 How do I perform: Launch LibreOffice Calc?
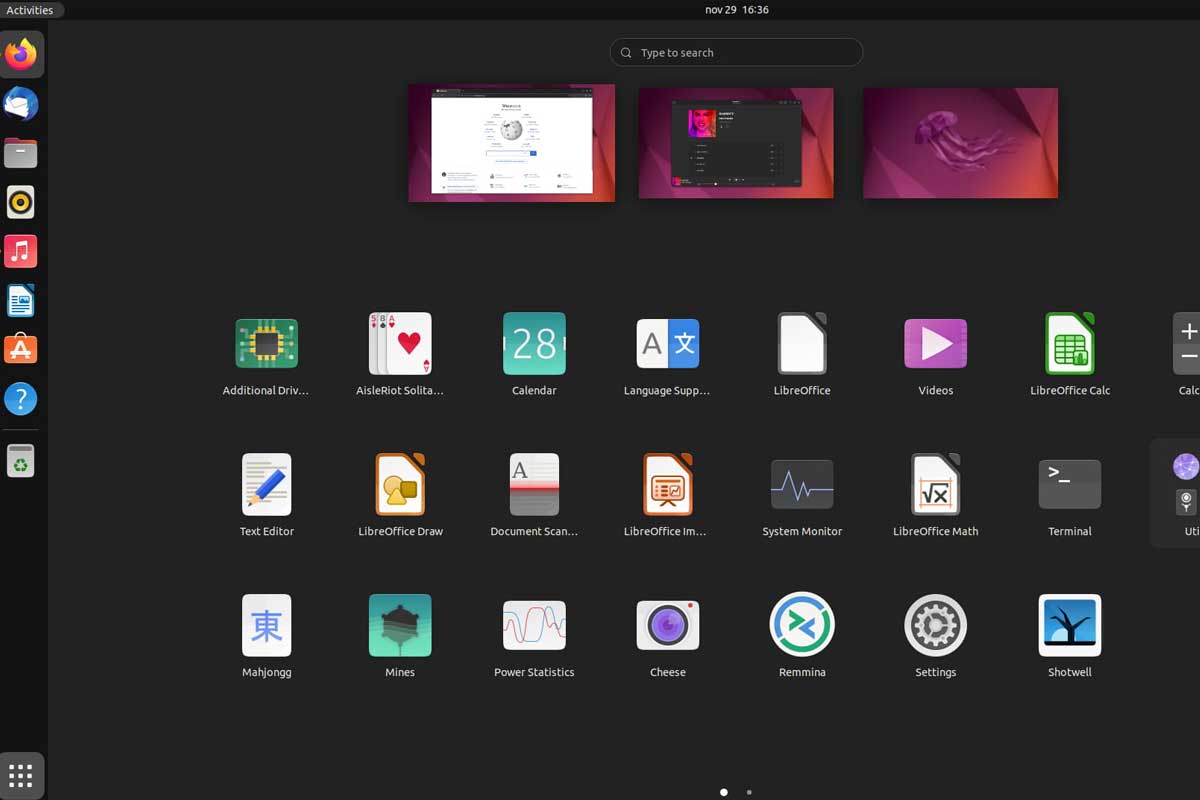[1069, 343]
